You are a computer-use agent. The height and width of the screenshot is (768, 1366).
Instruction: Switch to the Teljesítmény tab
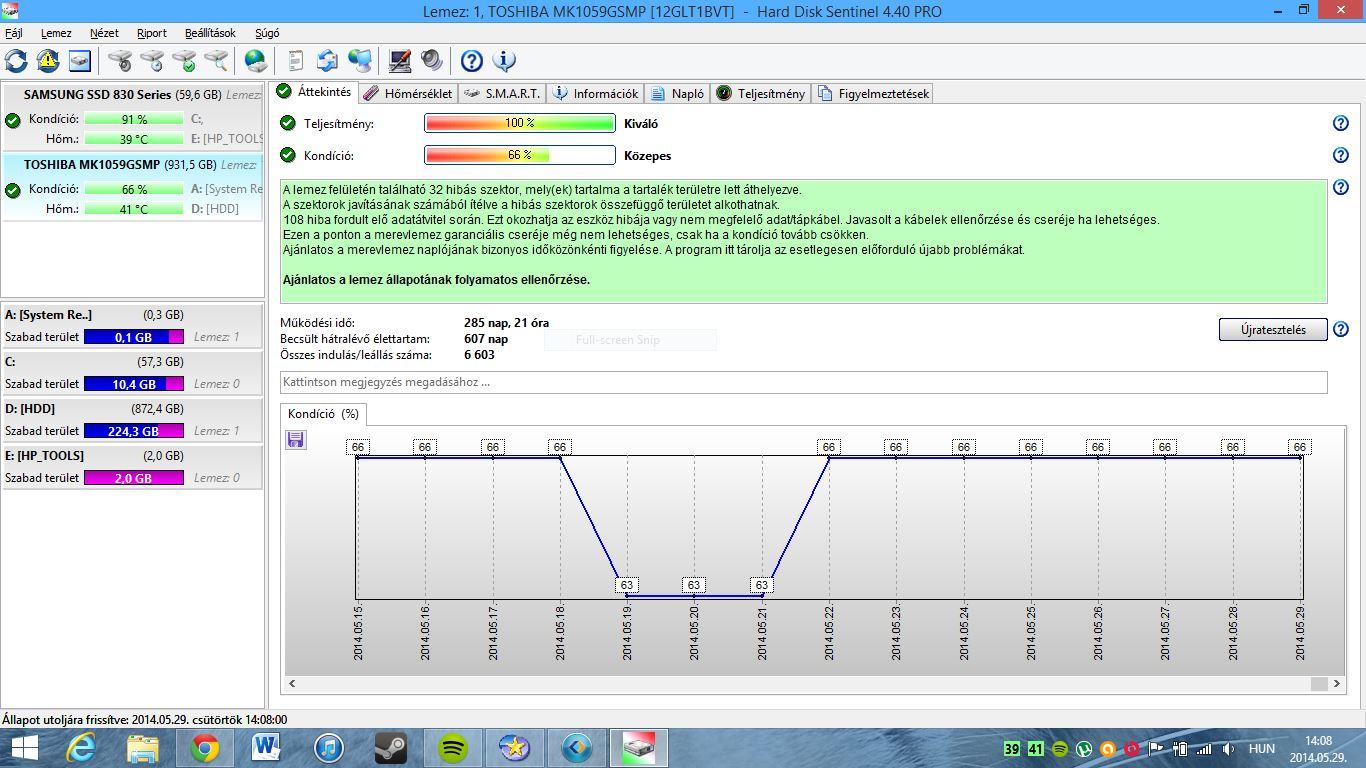click(761, 94)
